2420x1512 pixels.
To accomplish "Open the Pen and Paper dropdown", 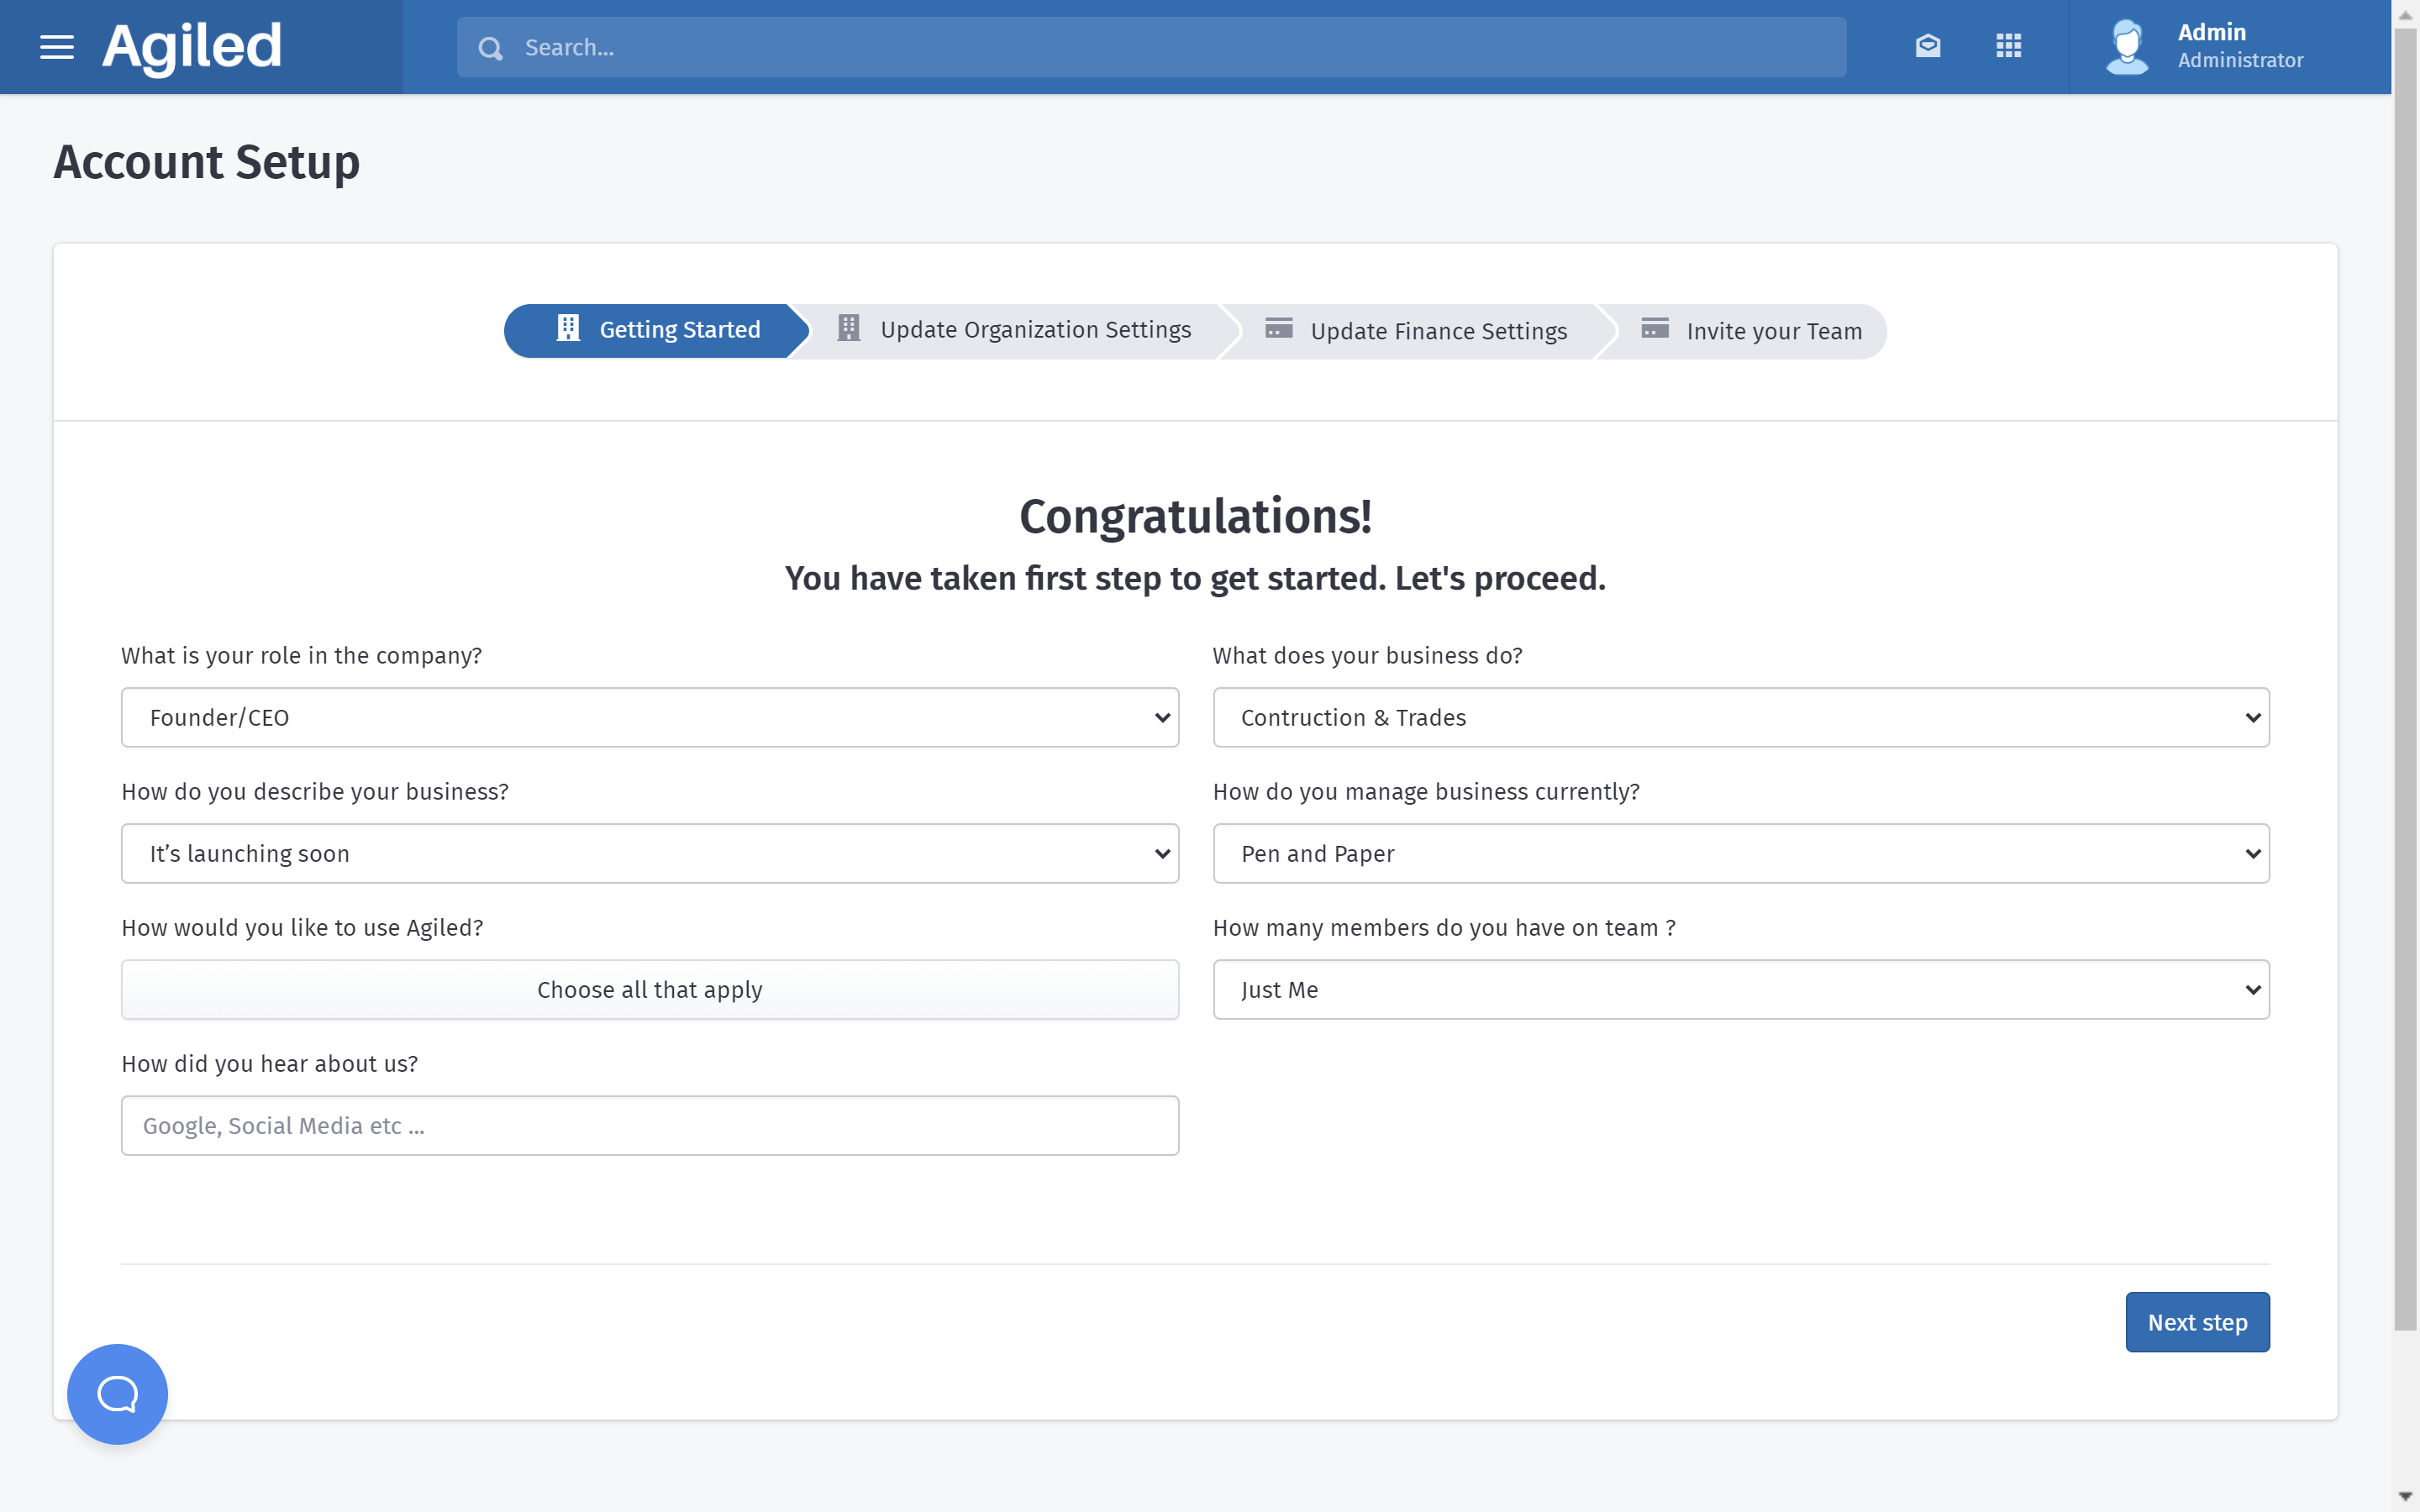I will coord(1740,853).
